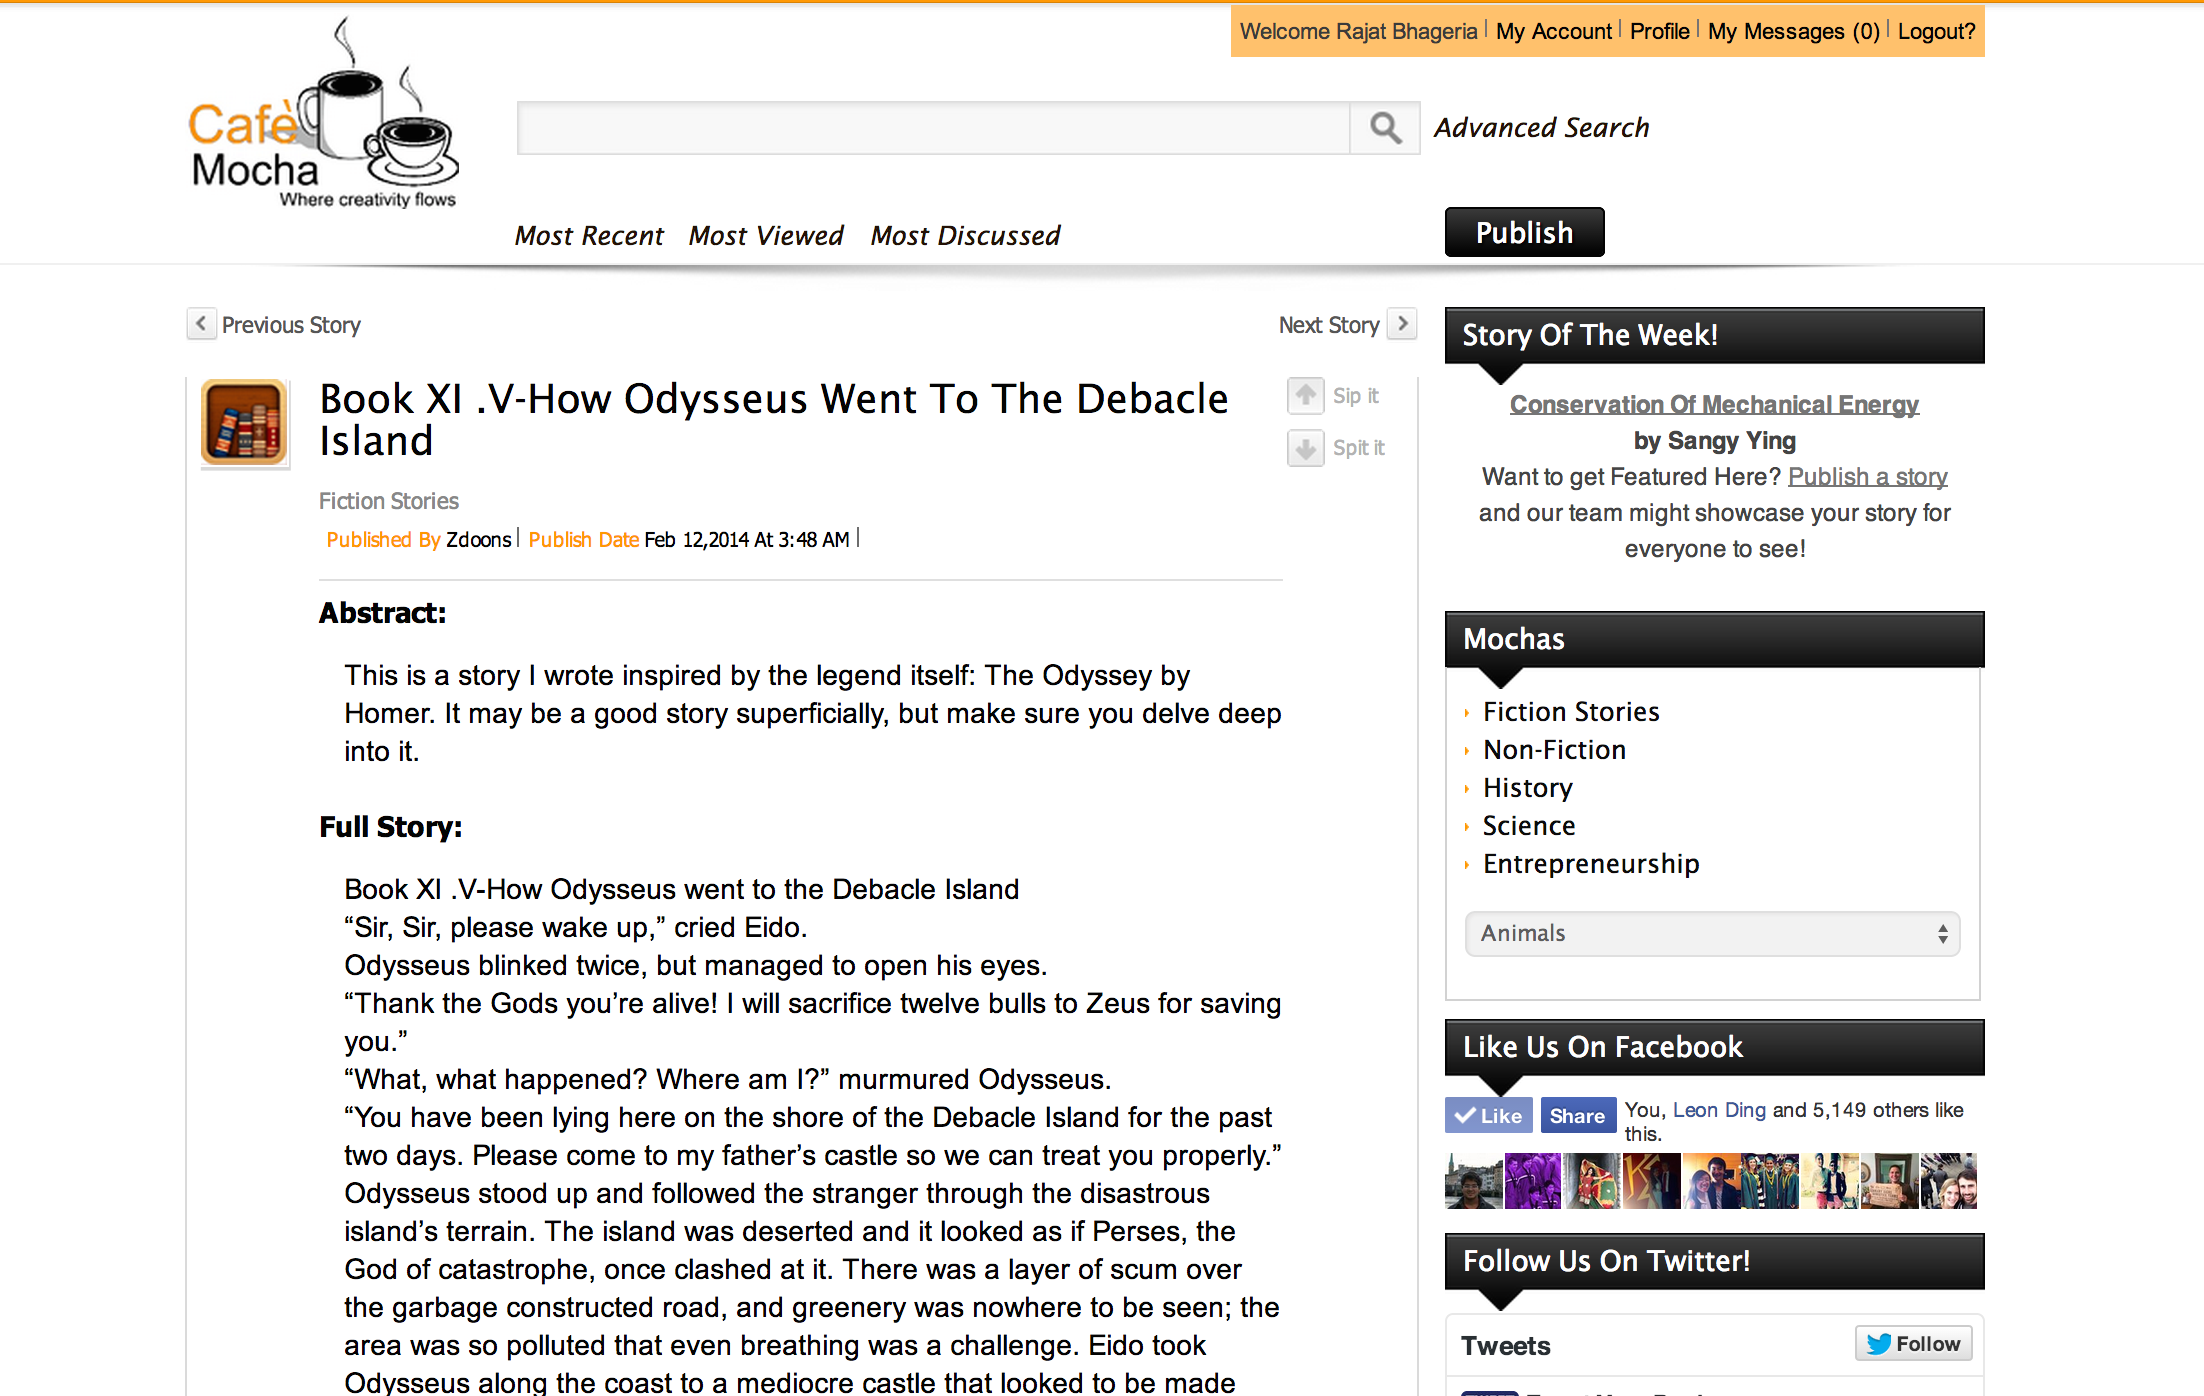Toggle the Facebook Like button
The image size is (2204, 1396).
[x=1488, y=1115]
